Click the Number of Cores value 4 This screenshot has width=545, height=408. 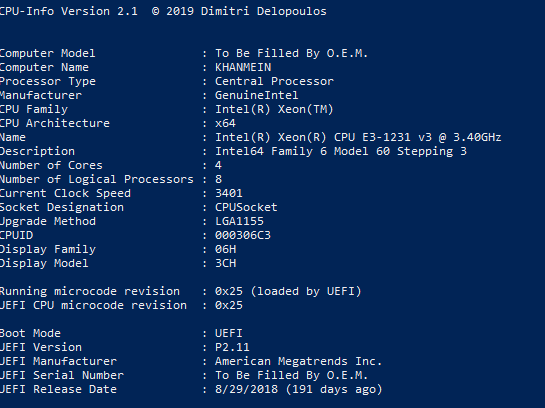[218, 165]
